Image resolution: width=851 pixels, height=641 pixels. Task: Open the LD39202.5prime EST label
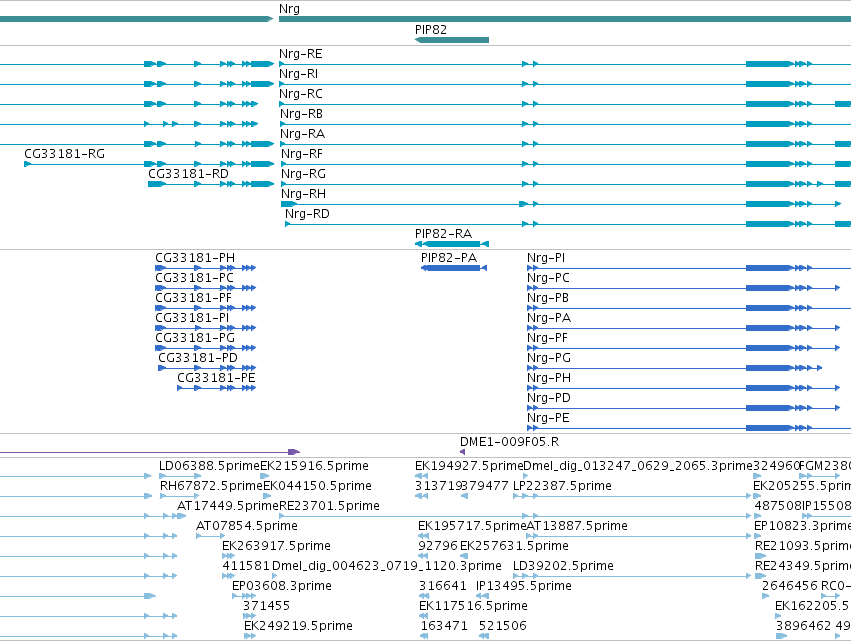point(563,566)
